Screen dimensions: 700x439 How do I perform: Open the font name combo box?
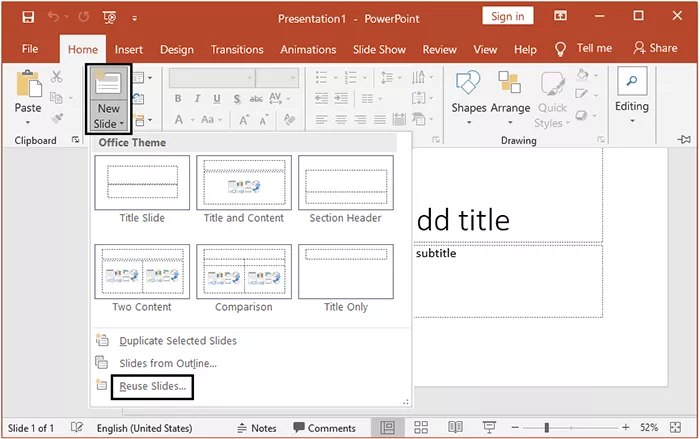tap(212, 78)
